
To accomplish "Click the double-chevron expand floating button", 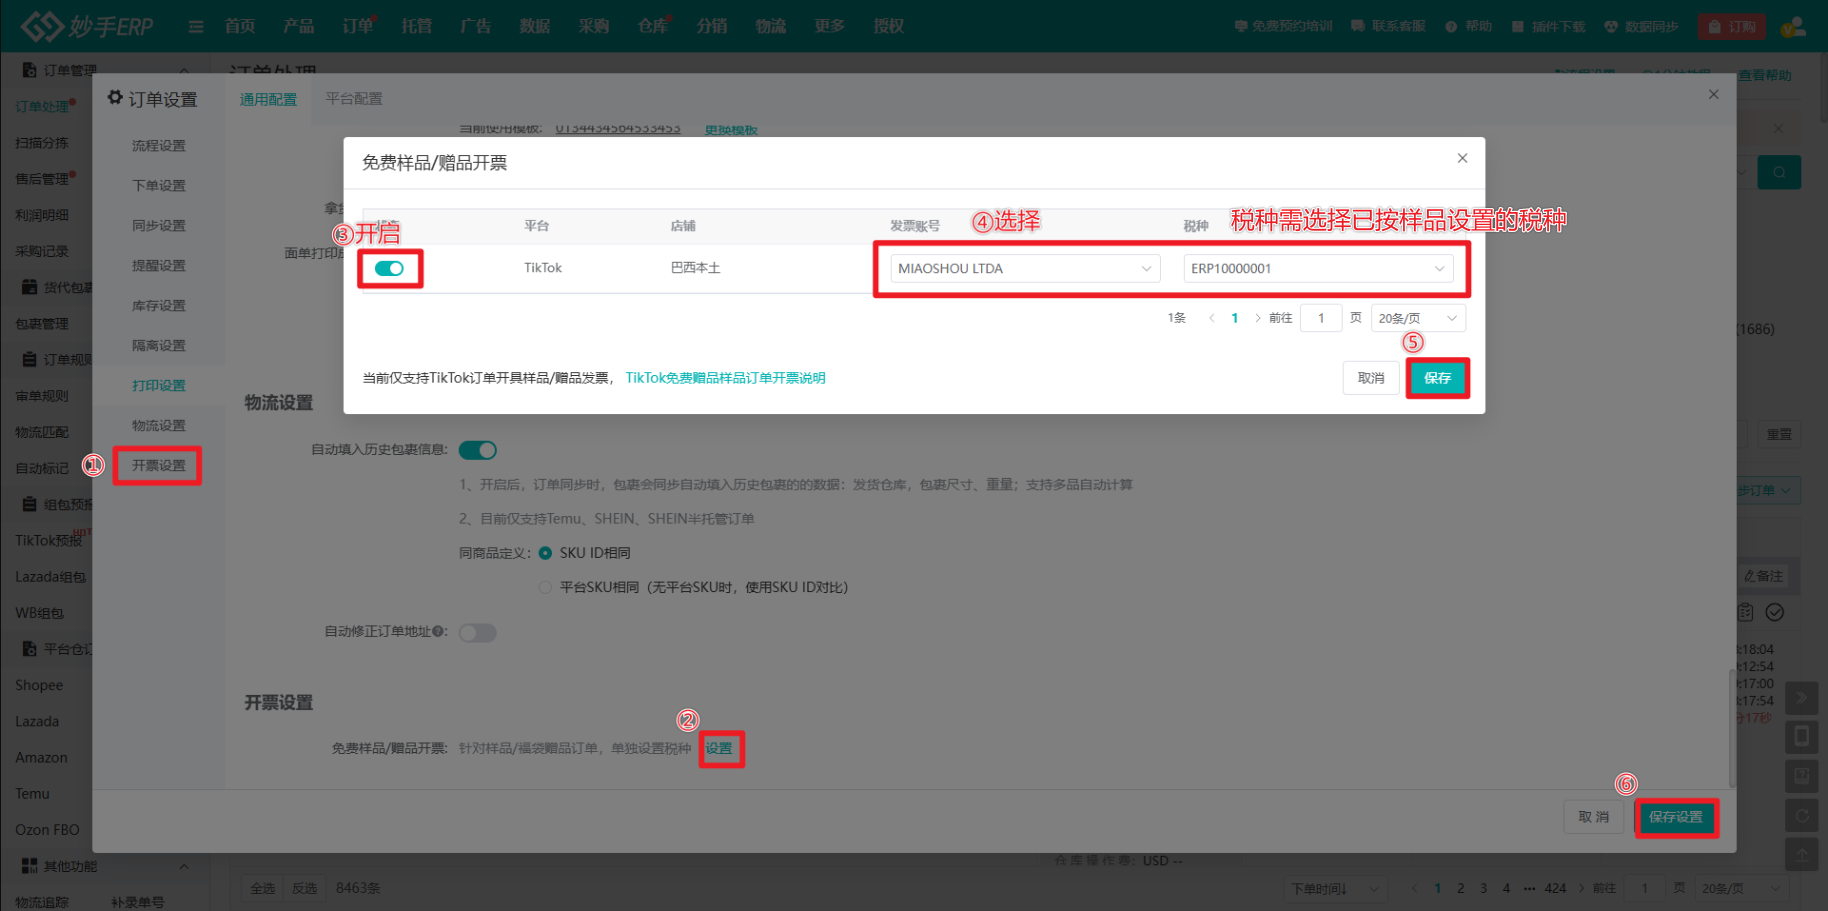I will point(1802,697).
